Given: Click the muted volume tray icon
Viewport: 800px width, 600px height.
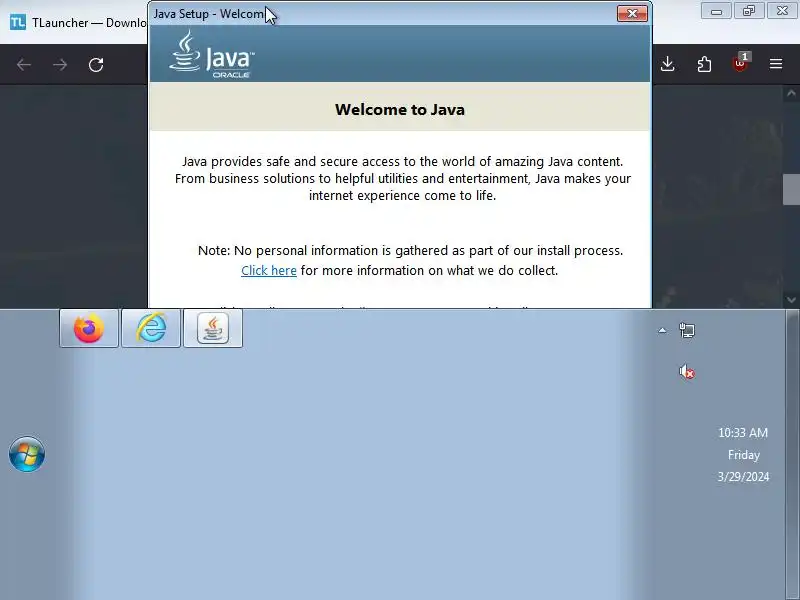Looking at the screenshot, I should click(687, 372).
